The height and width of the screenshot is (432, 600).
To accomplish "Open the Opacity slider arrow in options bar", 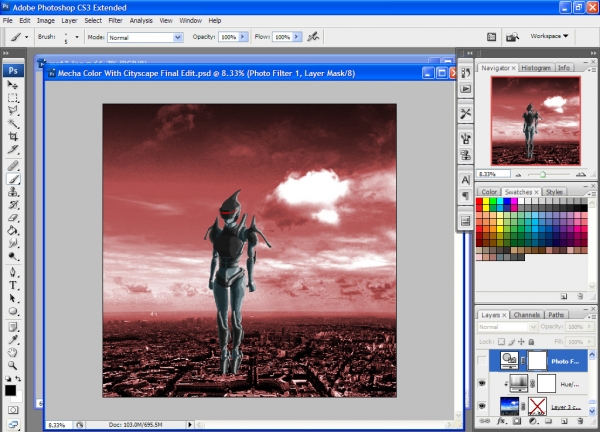I will [243, 37].
